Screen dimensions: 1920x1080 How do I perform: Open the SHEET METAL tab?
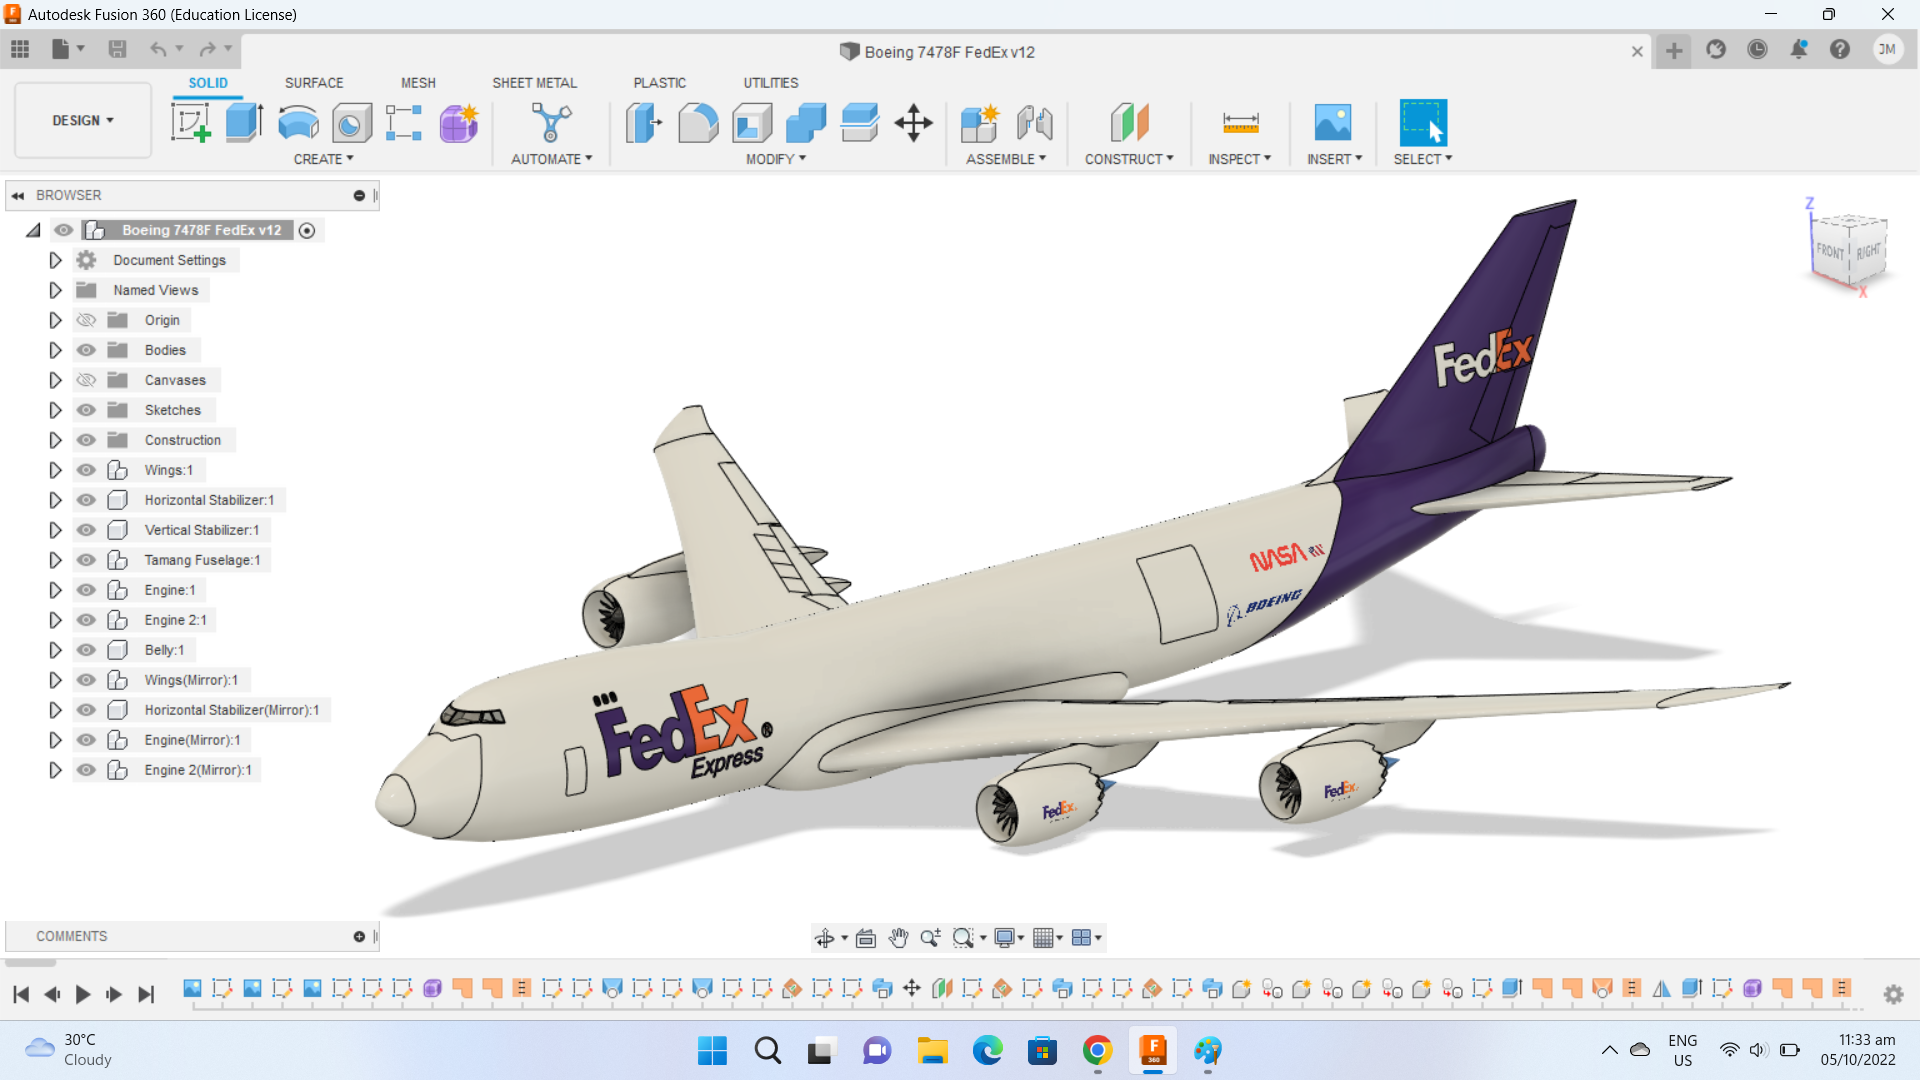pyautogui.click(x=534, y=83)
